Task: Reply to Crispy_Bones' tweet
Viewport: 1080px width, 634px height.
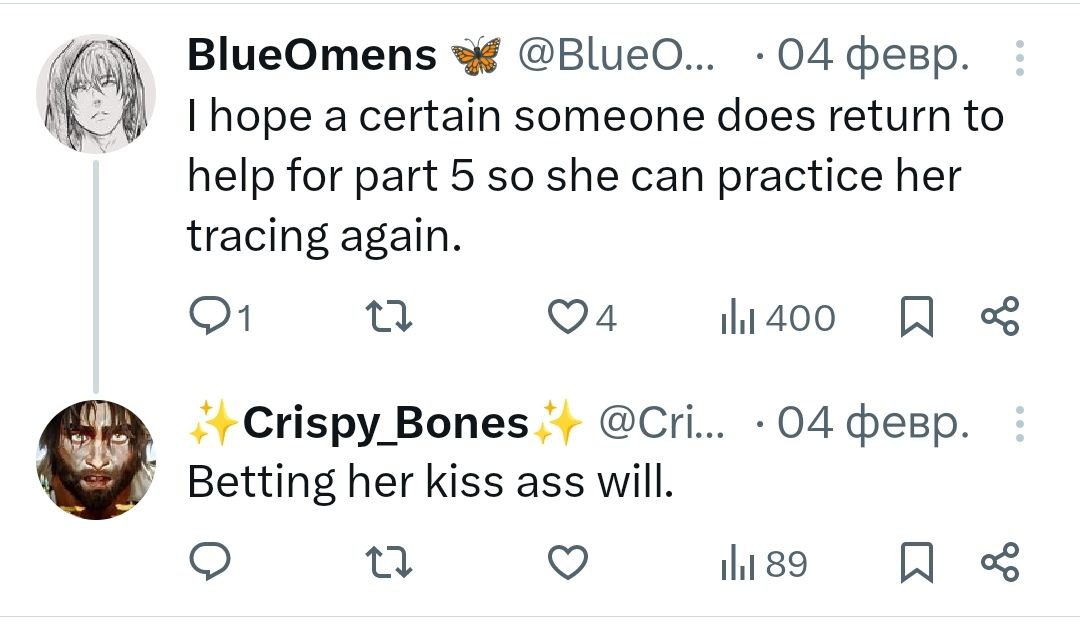Action: [210, 562]
